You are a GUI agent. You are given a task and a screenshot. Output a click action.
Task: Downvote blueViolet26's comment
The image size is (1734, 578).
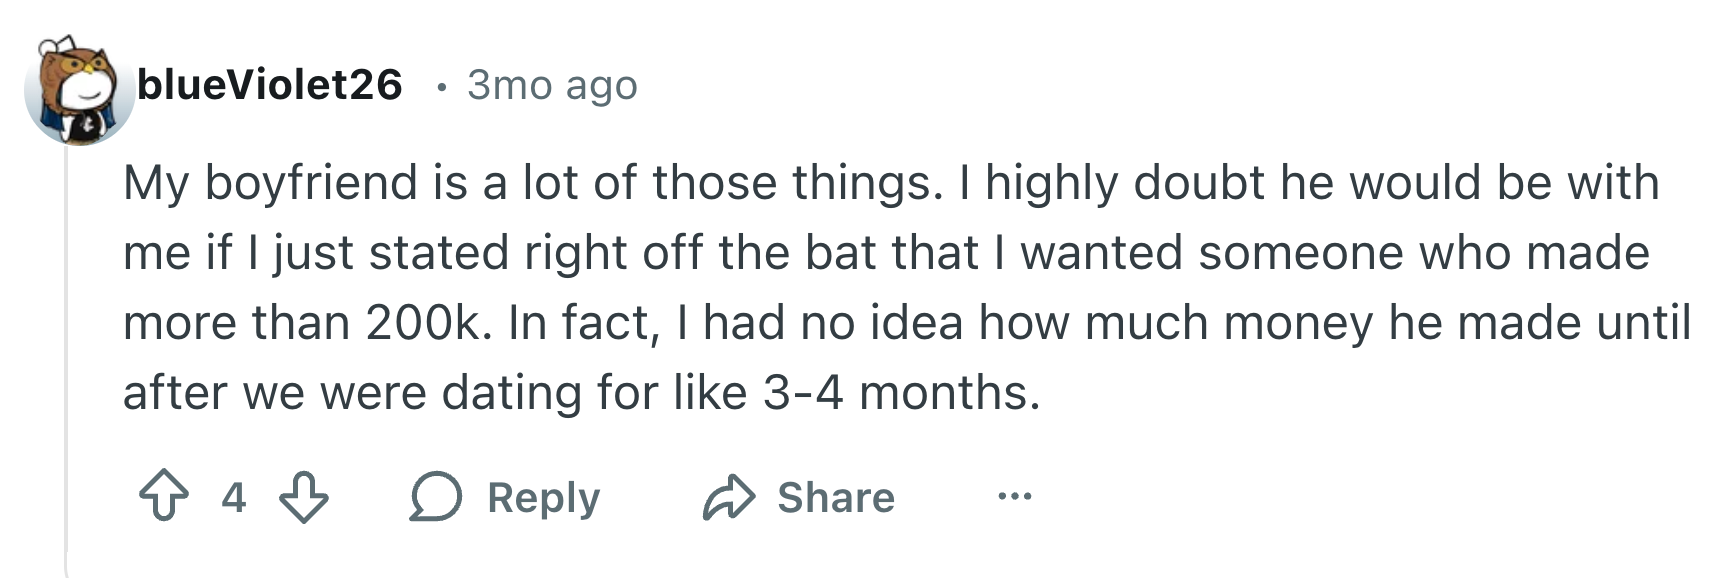coord(303,497)
